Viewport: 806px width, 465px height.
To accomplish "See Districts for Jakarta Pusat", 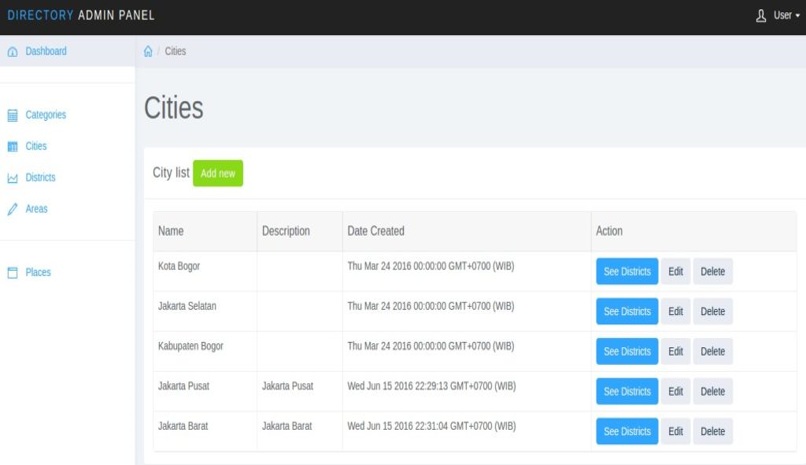I will click(627, 392).
